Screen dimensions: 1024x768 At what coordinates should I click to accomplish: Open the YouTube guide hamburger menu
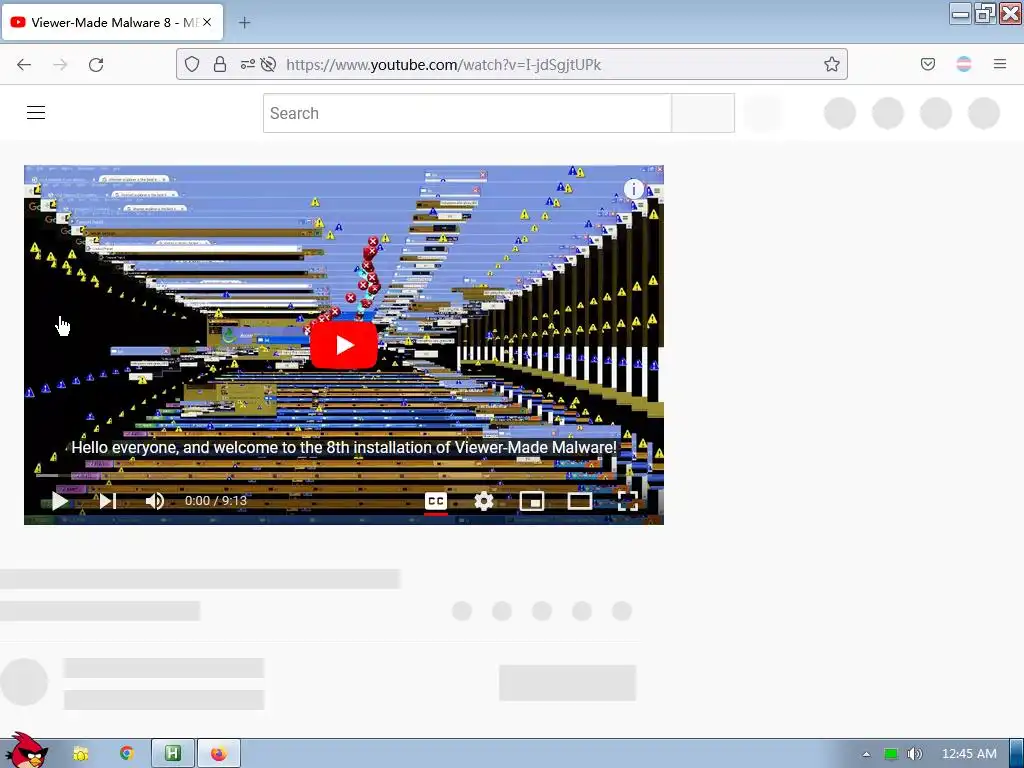coord(36,113)
